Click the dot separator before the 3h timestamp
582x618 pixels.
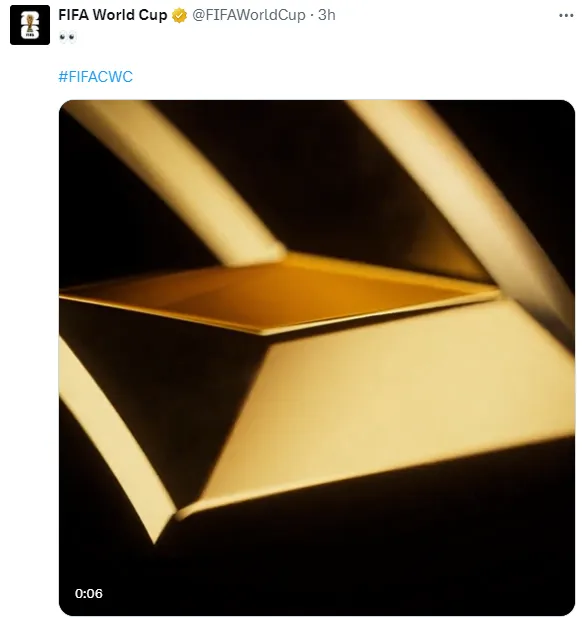312,16
